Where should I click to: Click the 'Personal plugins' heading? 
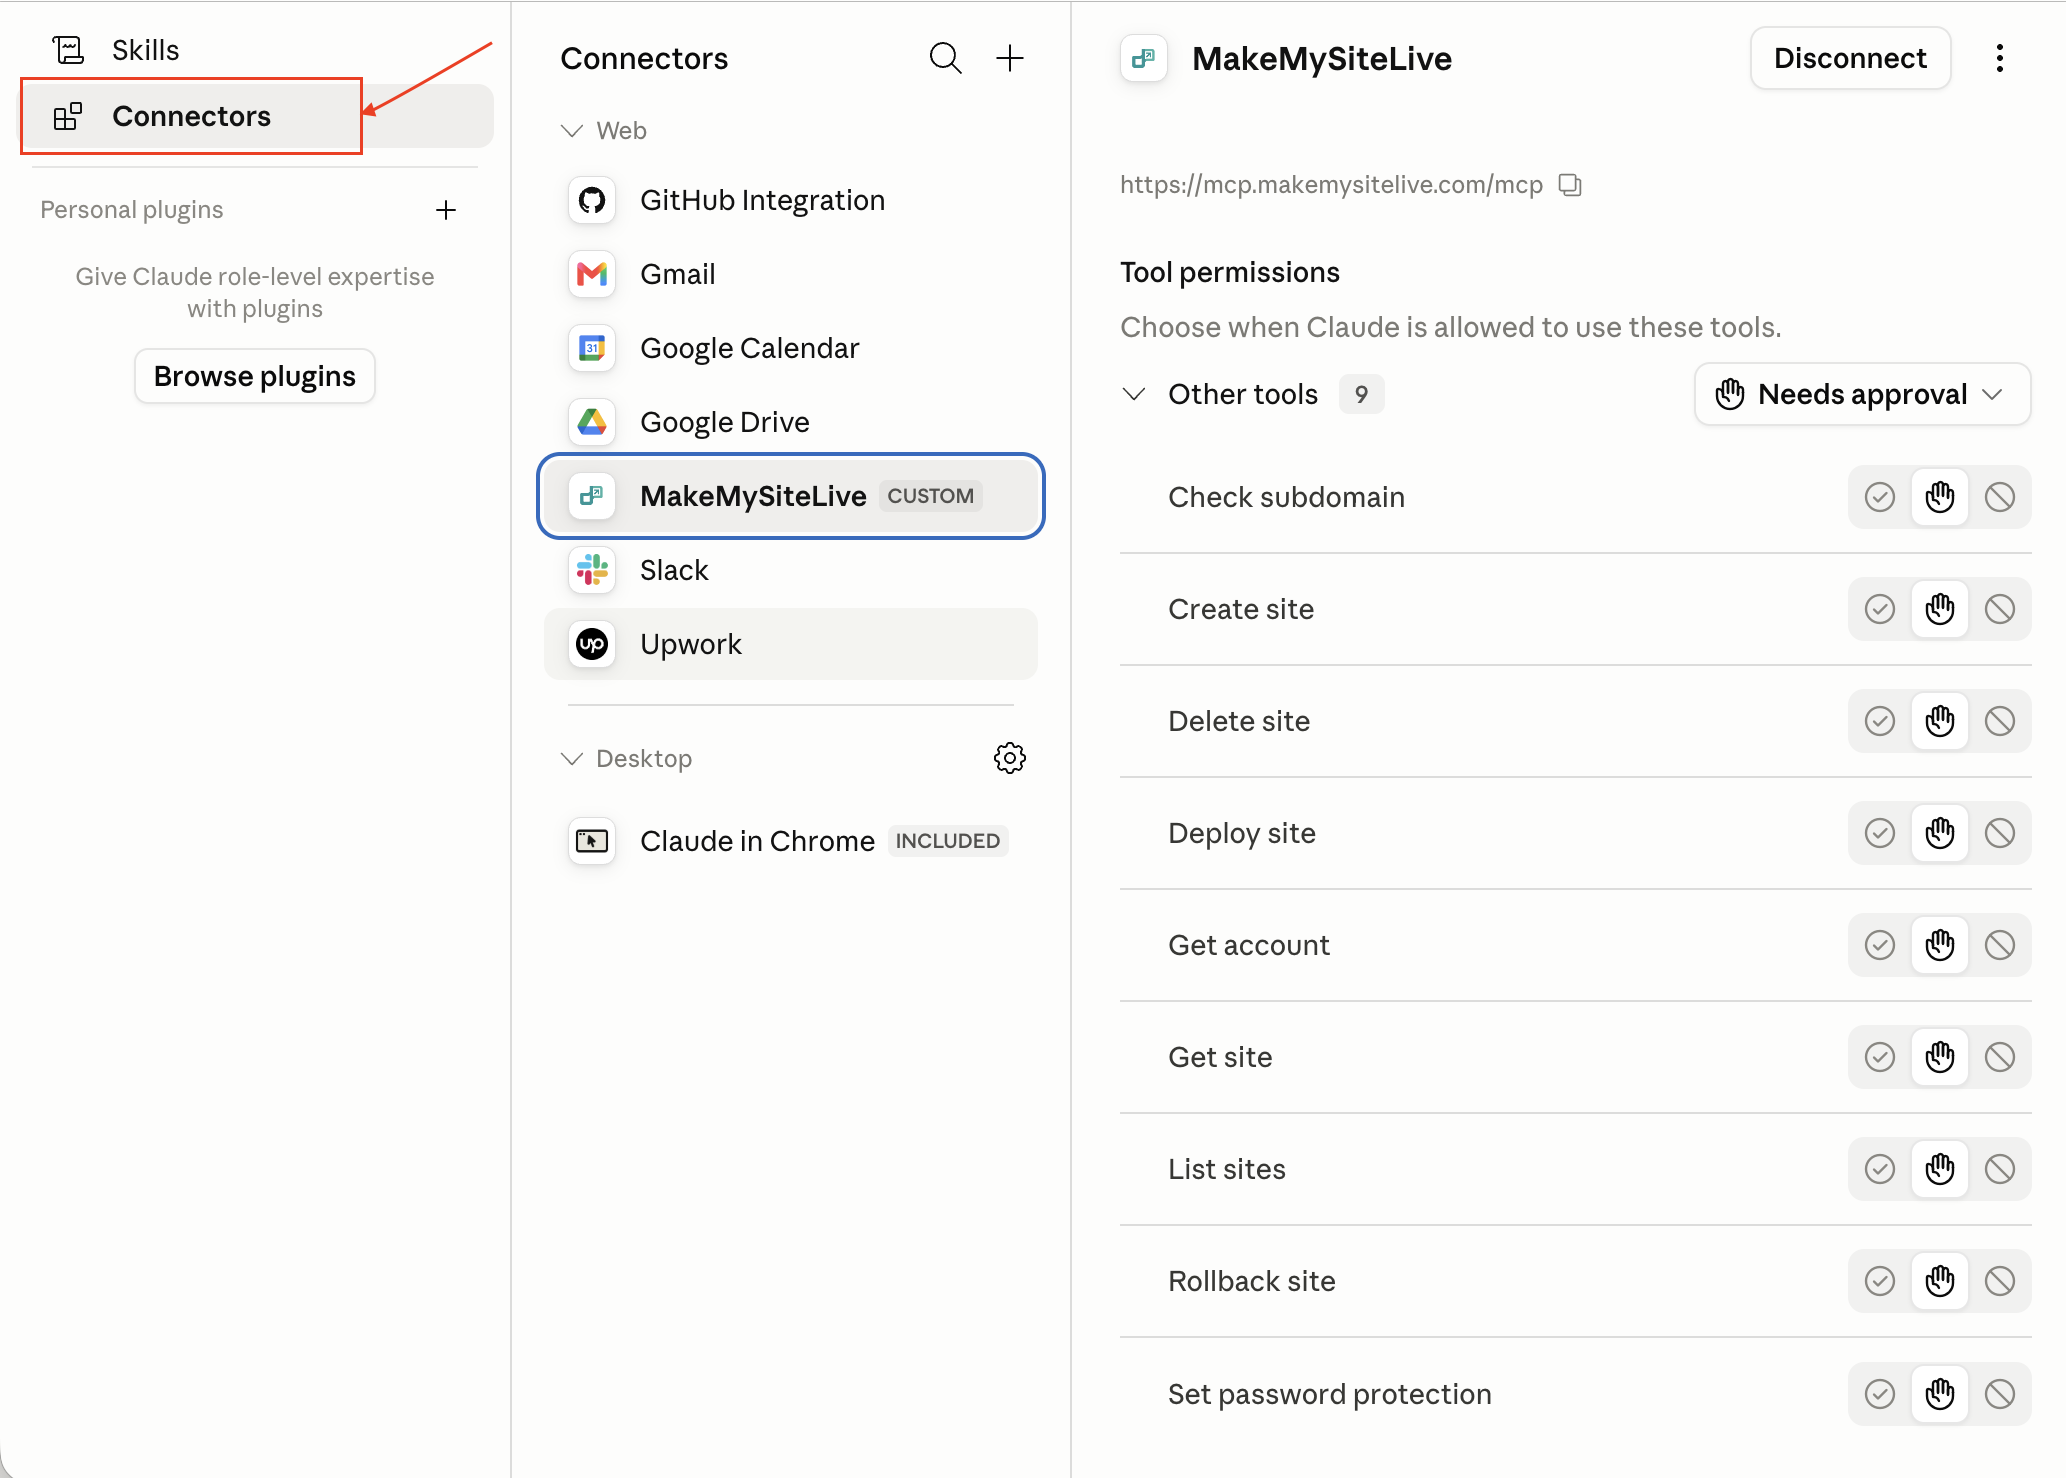pos(132,210)
